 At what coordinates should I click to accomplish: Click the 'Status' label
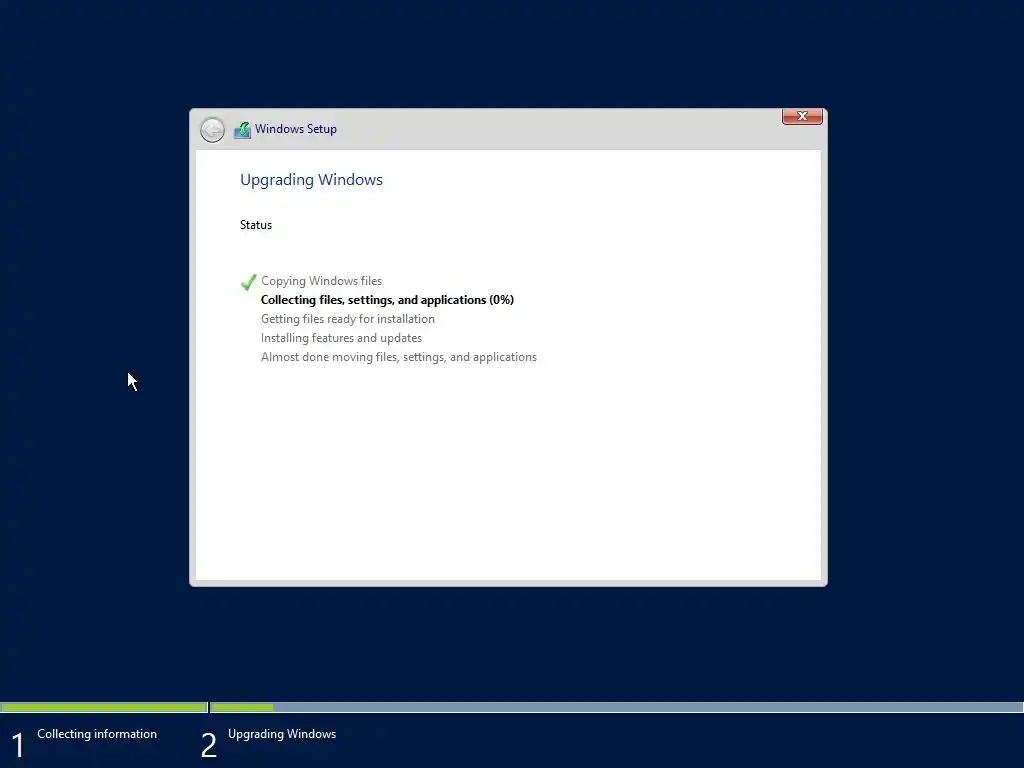point(255,225)
